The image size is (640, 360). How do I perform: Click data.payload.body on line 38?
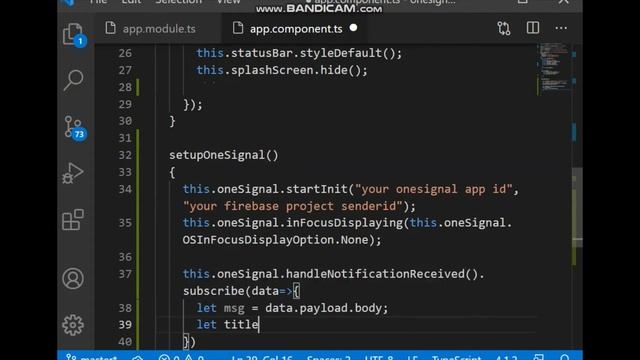323,308
